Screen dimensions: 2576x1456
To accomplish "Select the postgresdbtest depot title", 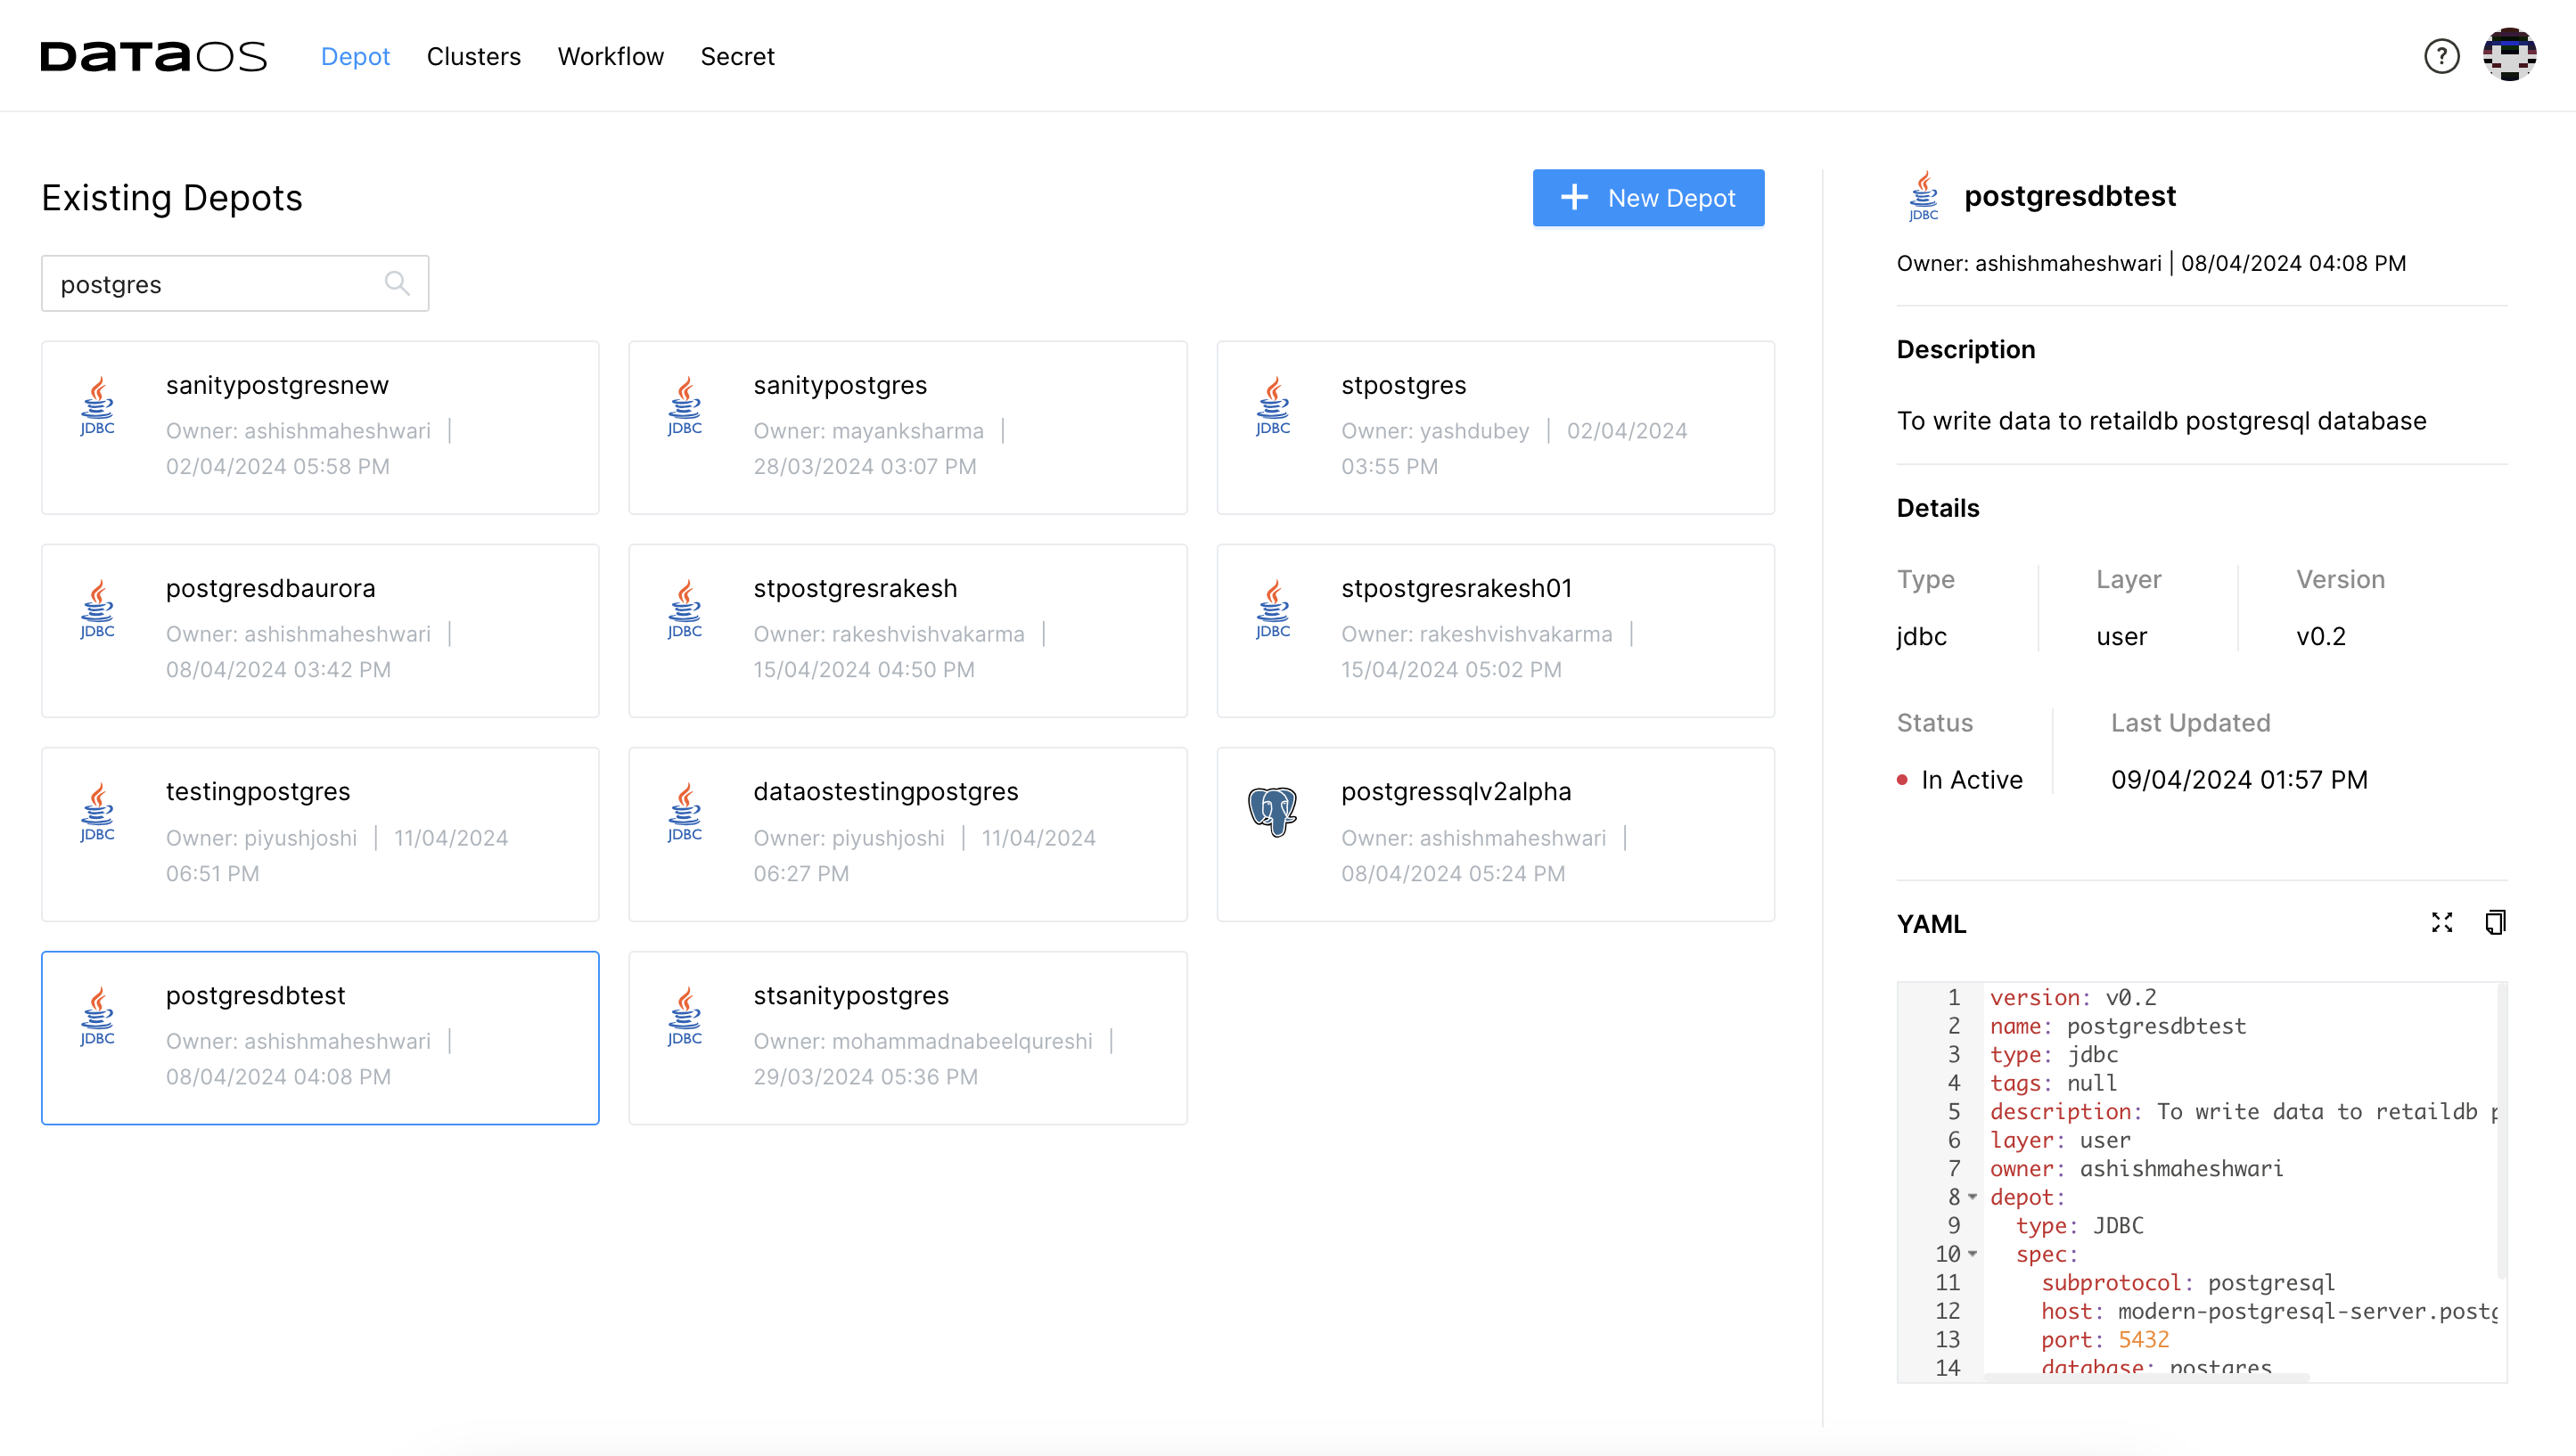I will tap(256, 995).
